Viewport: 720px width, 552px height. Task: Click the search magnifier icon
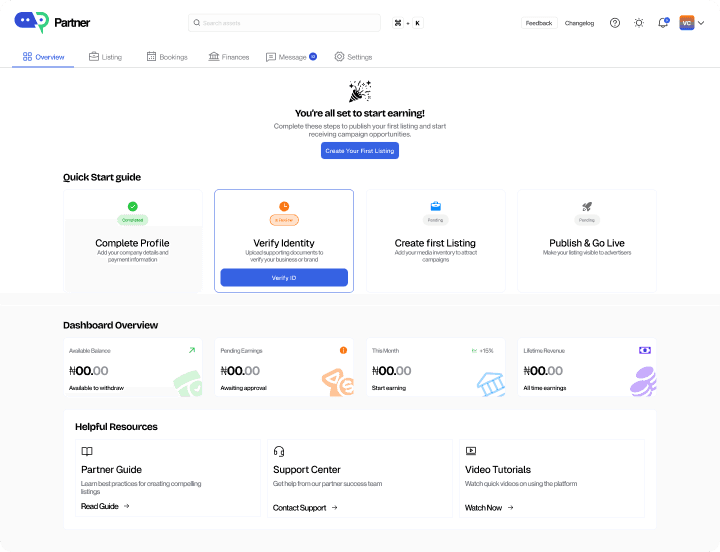[197, 23]
